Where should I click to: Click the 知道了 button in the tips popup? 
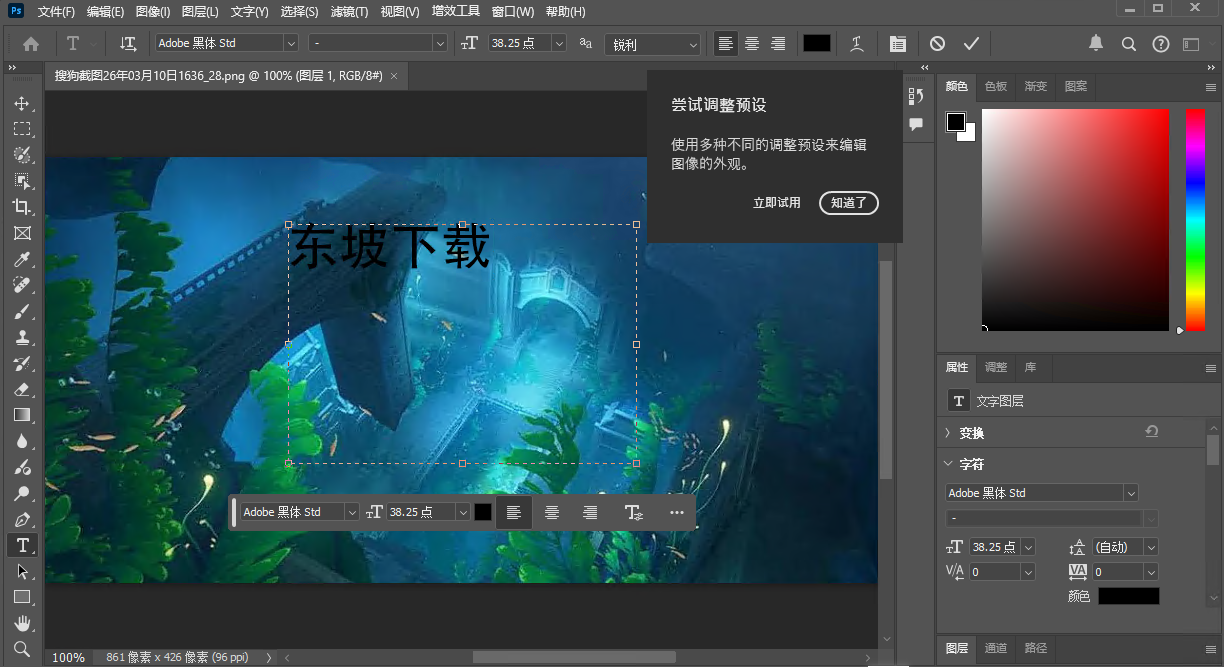click(x=848, y=203)
